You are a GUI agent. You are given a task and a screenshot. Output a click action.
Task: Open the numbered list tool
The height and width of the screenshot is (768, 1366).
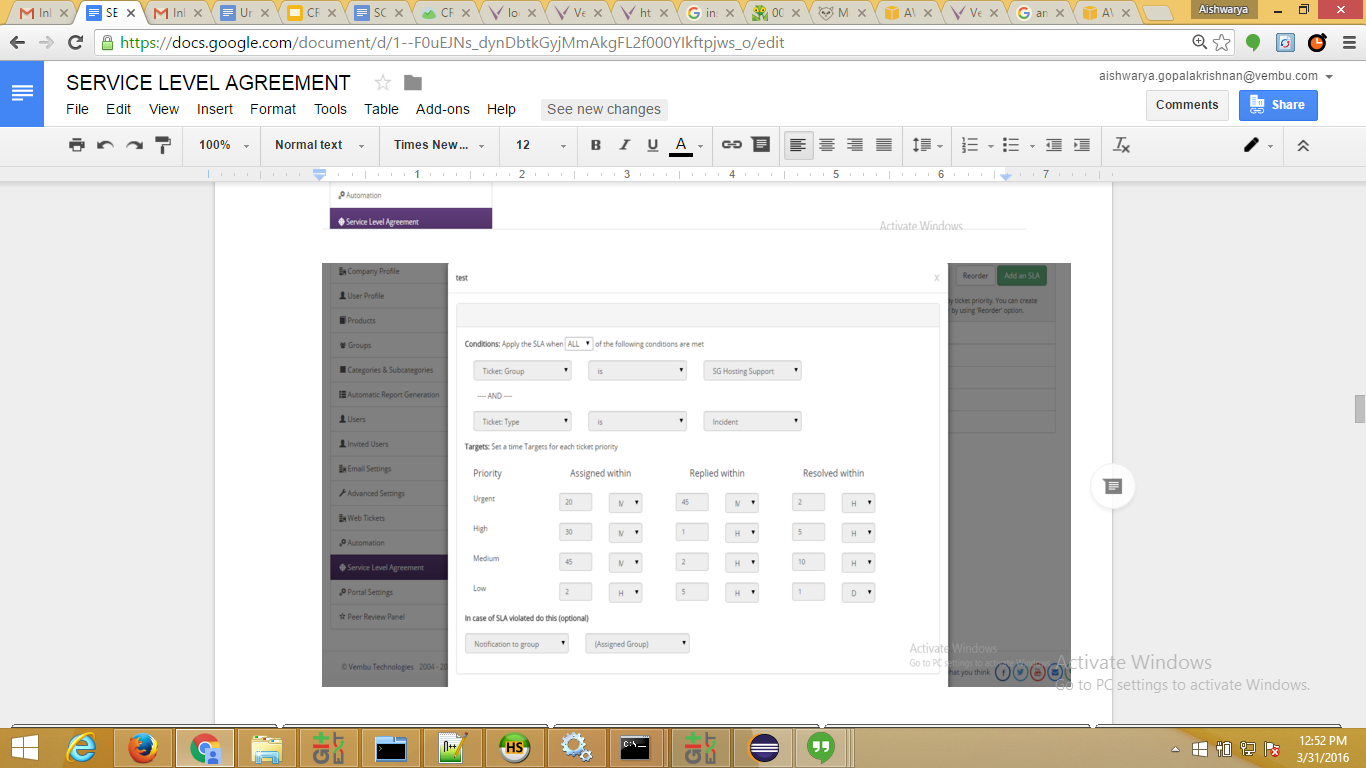(x=969, y=145)
